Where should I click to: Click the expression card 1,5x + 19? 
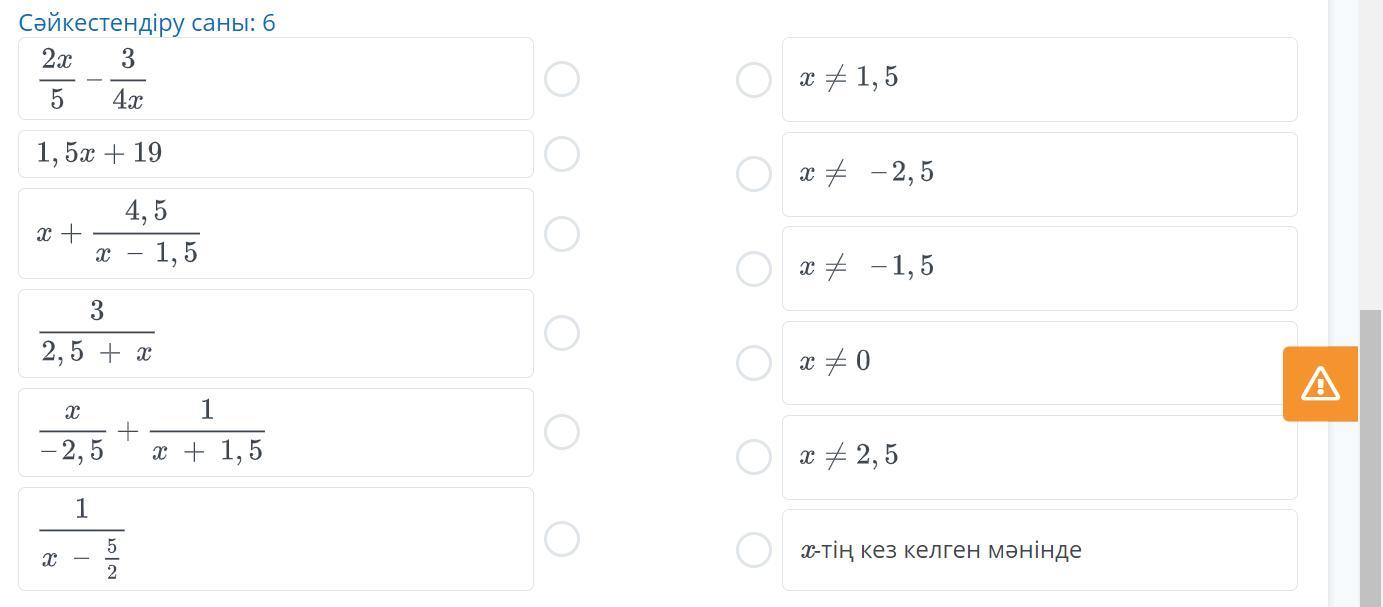[x=276, y=154]
